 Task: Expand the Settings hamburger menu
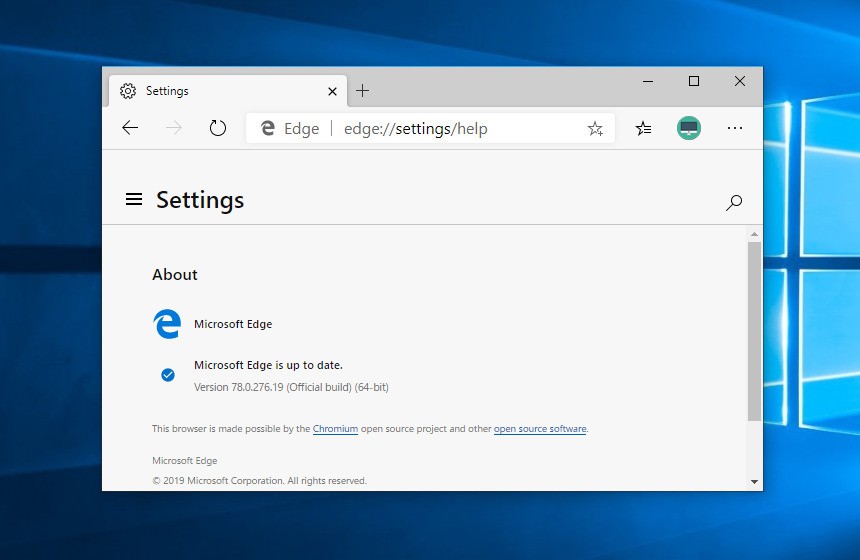[134, 200]
